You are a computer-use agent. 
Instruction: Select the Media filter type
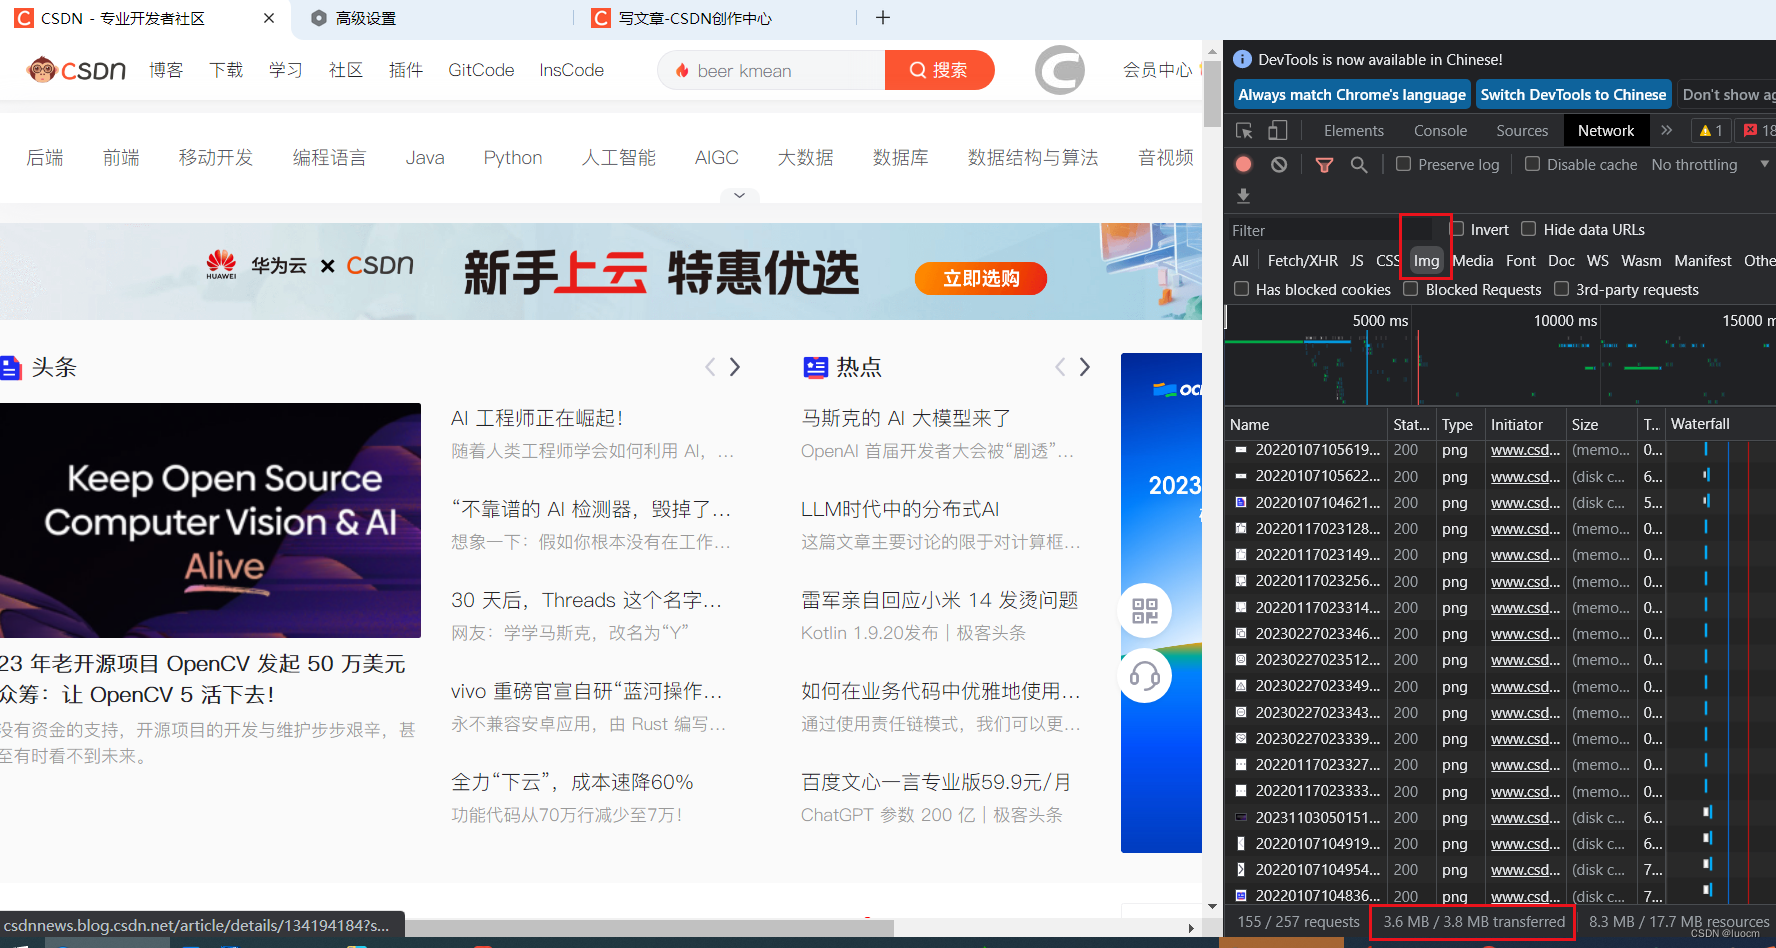tap(1472, 260)
